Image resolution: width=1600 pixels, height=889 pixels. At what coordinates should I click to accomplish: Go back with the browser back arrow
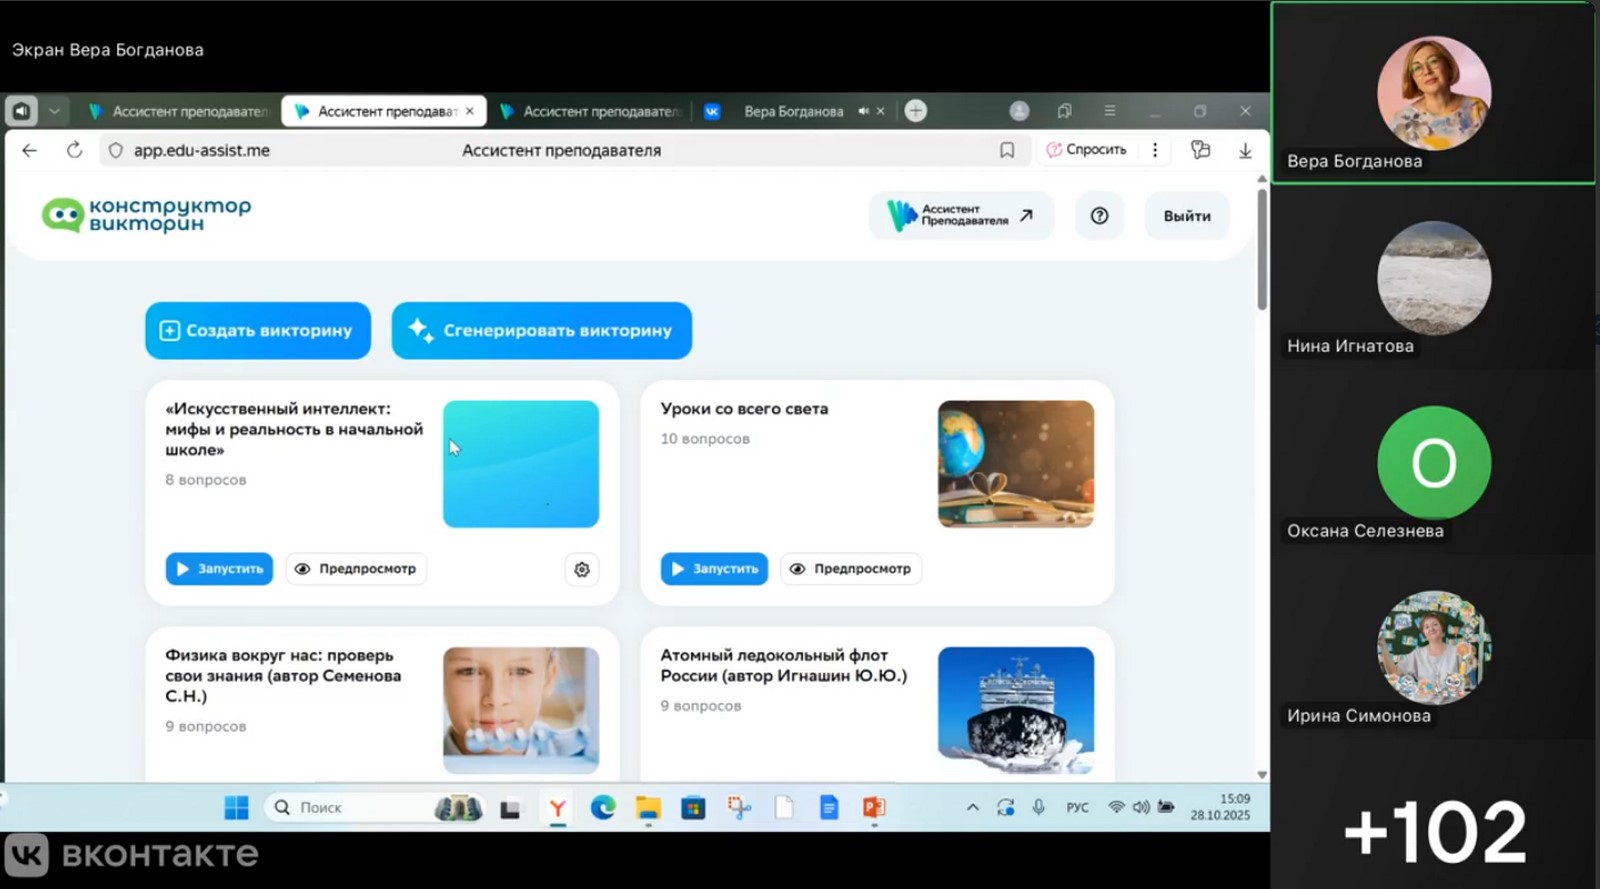[29, 150]
